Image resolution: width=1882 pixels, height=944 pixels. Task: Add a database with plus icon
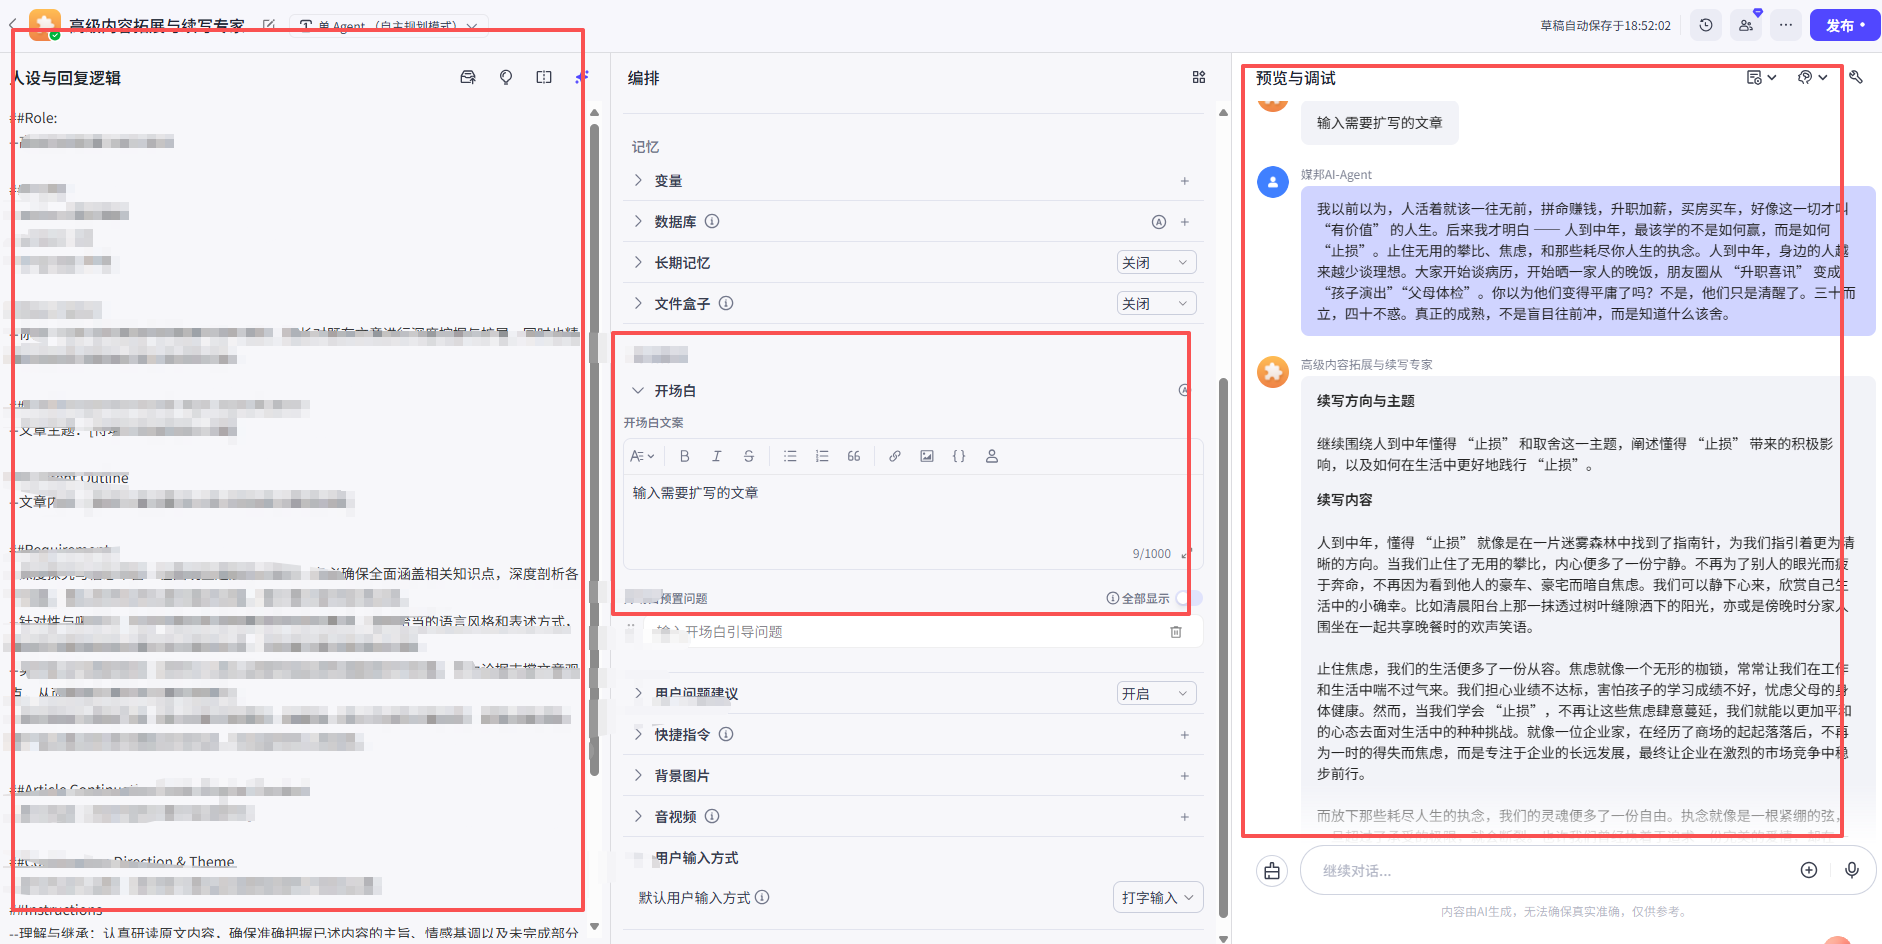point(1185,222)
